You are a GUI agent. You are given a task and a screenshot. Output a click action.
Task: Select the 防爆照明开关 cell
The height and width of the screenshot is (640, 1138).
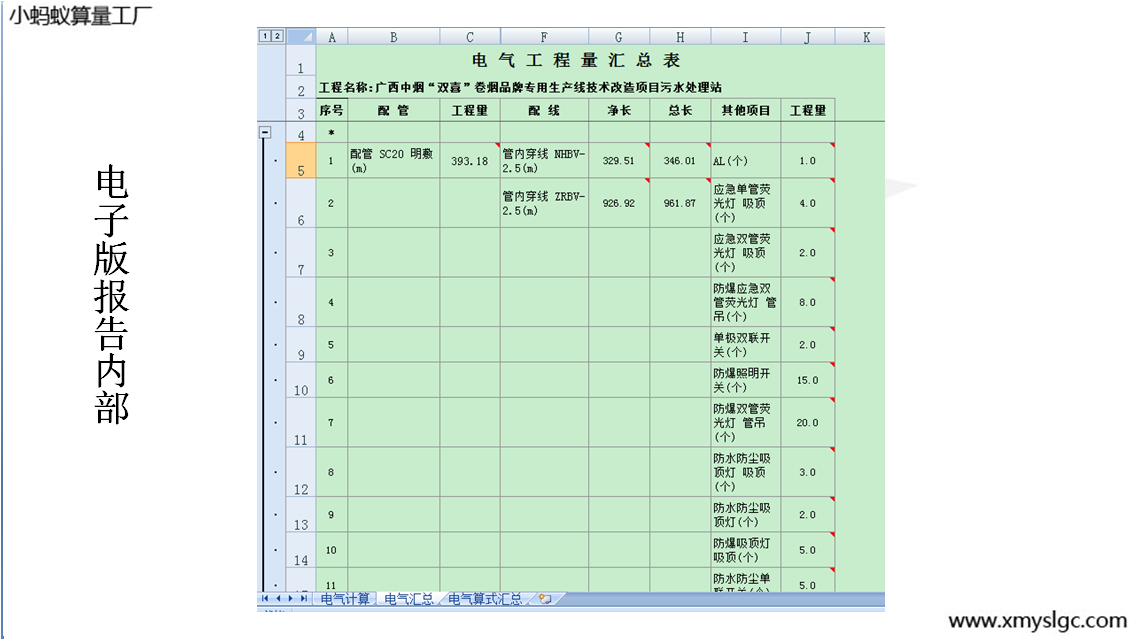pos(745,380)
